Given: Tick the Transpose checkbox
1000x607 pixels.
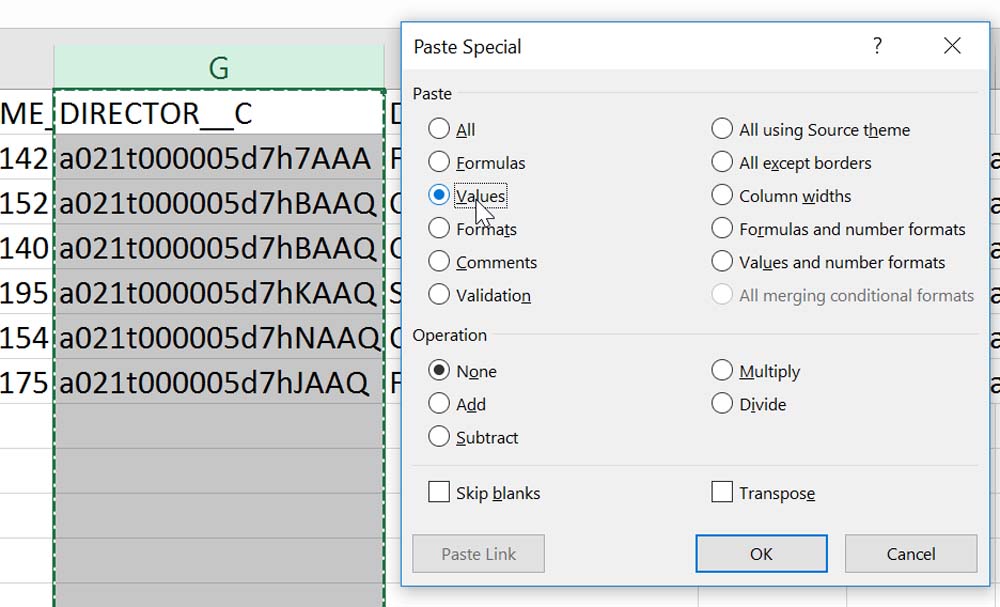Looking at the screenshot, I should pyautogui.click(x=722, y=492).
